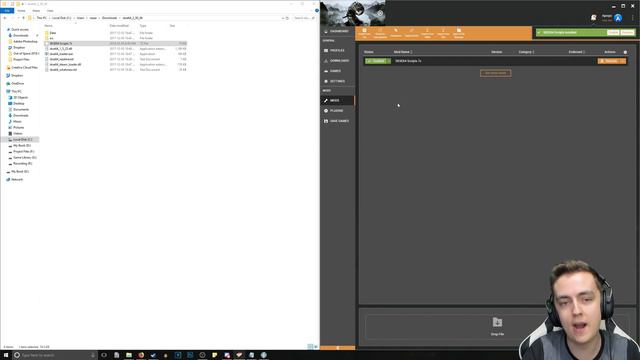The image size is (640, 360).
Task: Expand the dropdown beside the Enabled status button
Action: (389, 61)
